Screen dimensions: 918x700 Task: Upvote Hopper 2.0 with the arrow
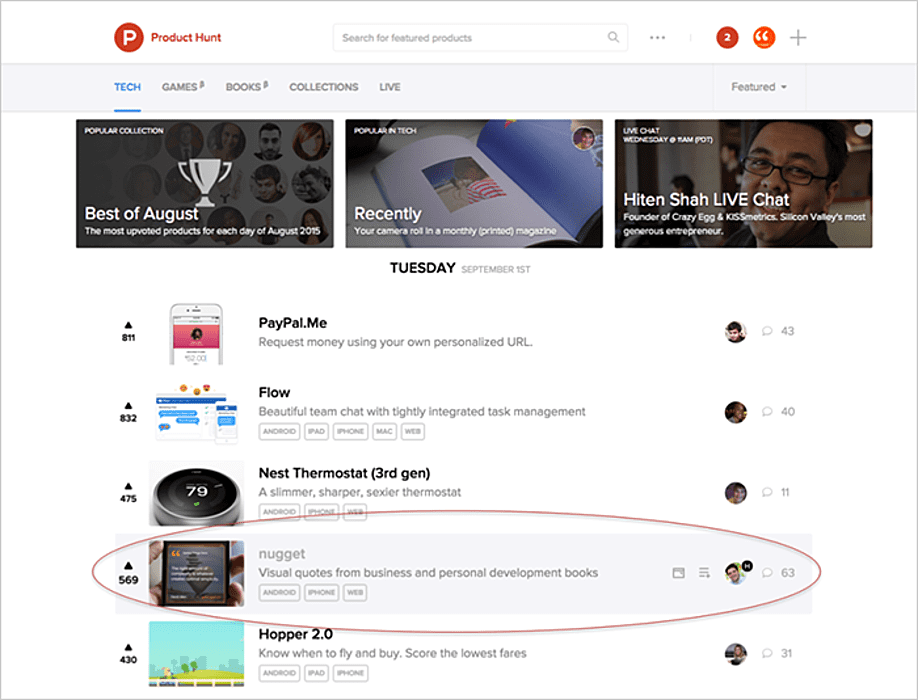coord(128,647)
